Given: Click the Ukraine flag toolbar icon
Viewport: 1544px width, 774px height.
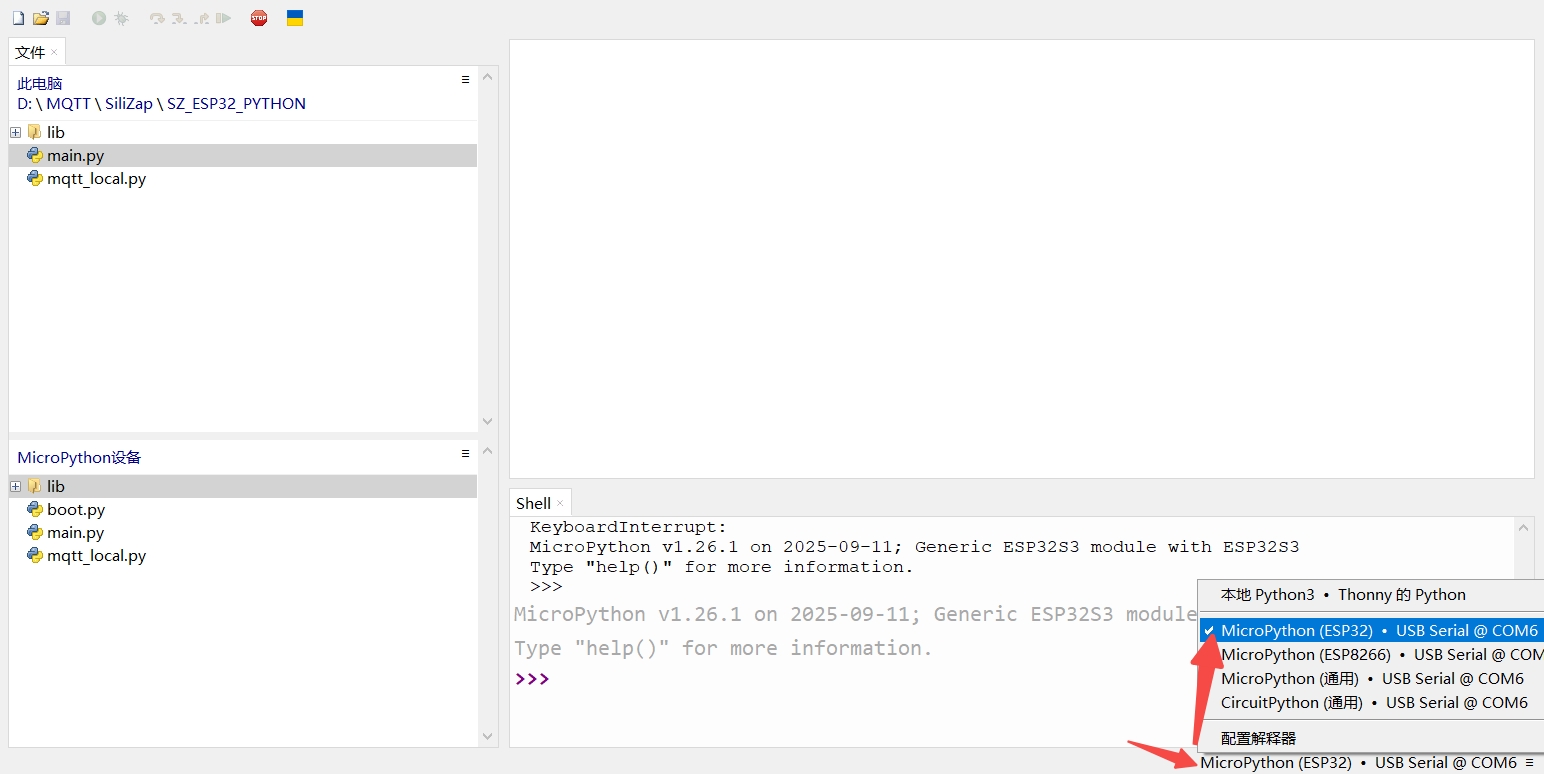Looking at the screenshot, I should click(294, 17).
